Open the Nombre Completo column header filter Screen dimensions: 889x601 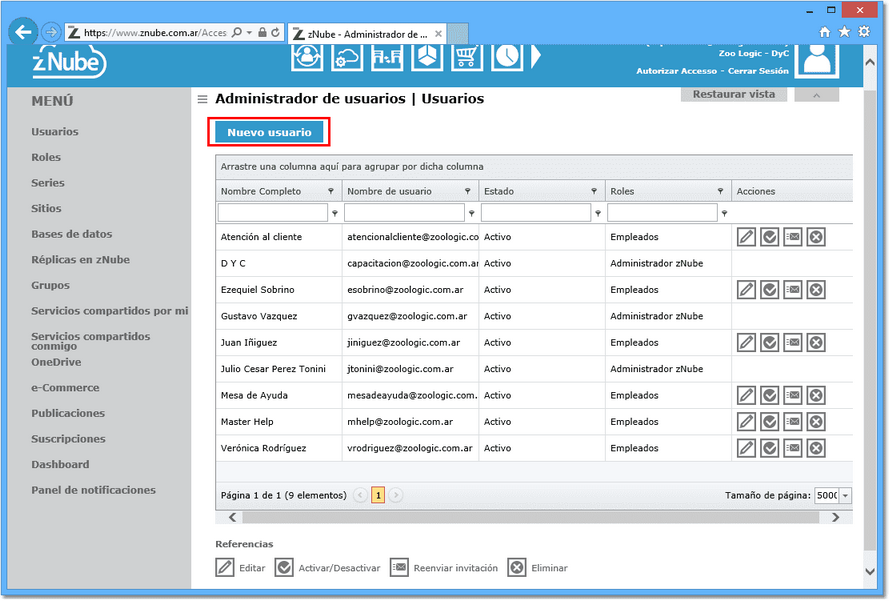tap(331, 192)
